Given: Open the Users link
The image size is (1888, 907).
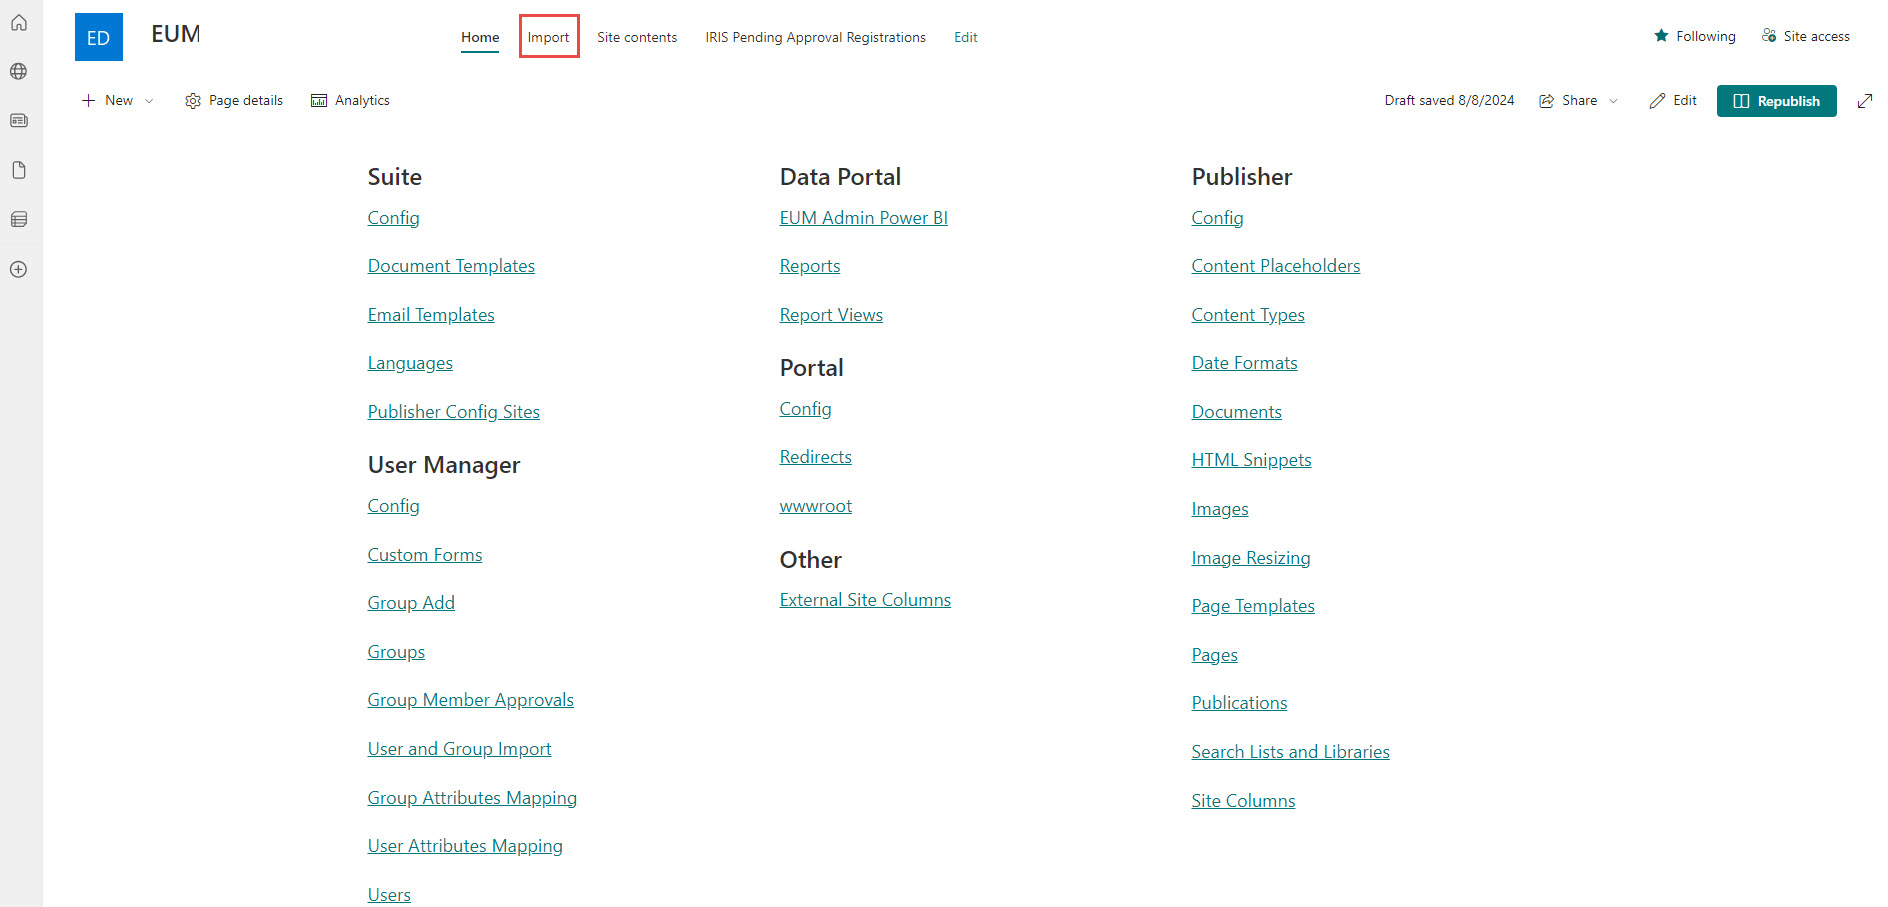Looking at the screenshot, I should 389,895.
